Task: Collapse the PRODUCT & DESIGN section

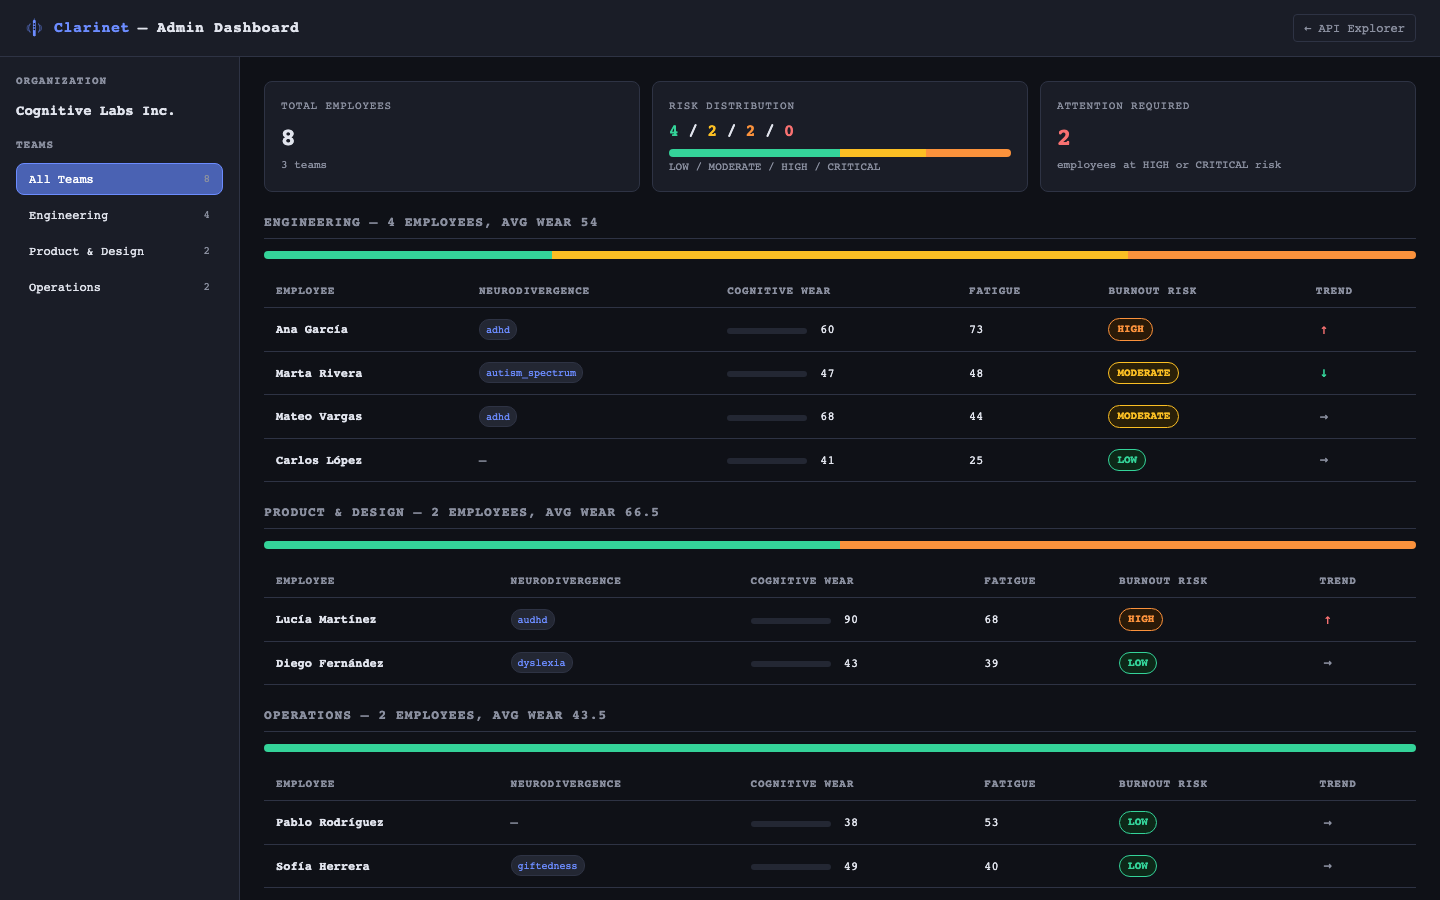Action: coord(460,511)
